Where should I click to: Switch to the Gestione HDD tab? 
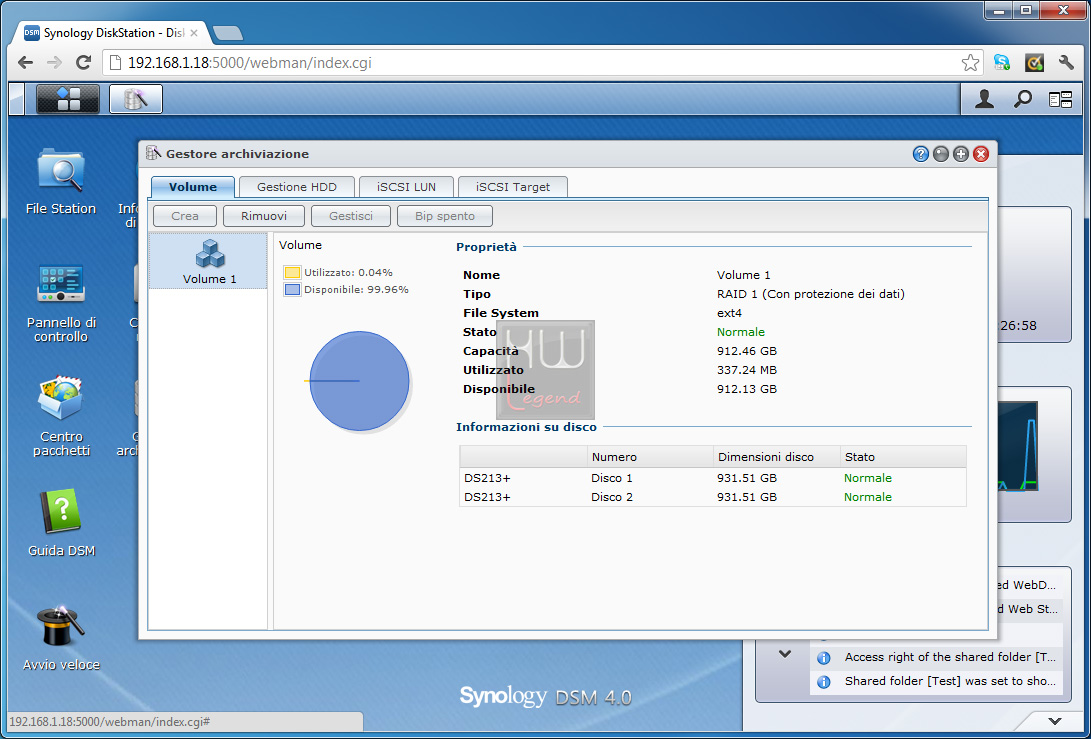pos(296,186)
